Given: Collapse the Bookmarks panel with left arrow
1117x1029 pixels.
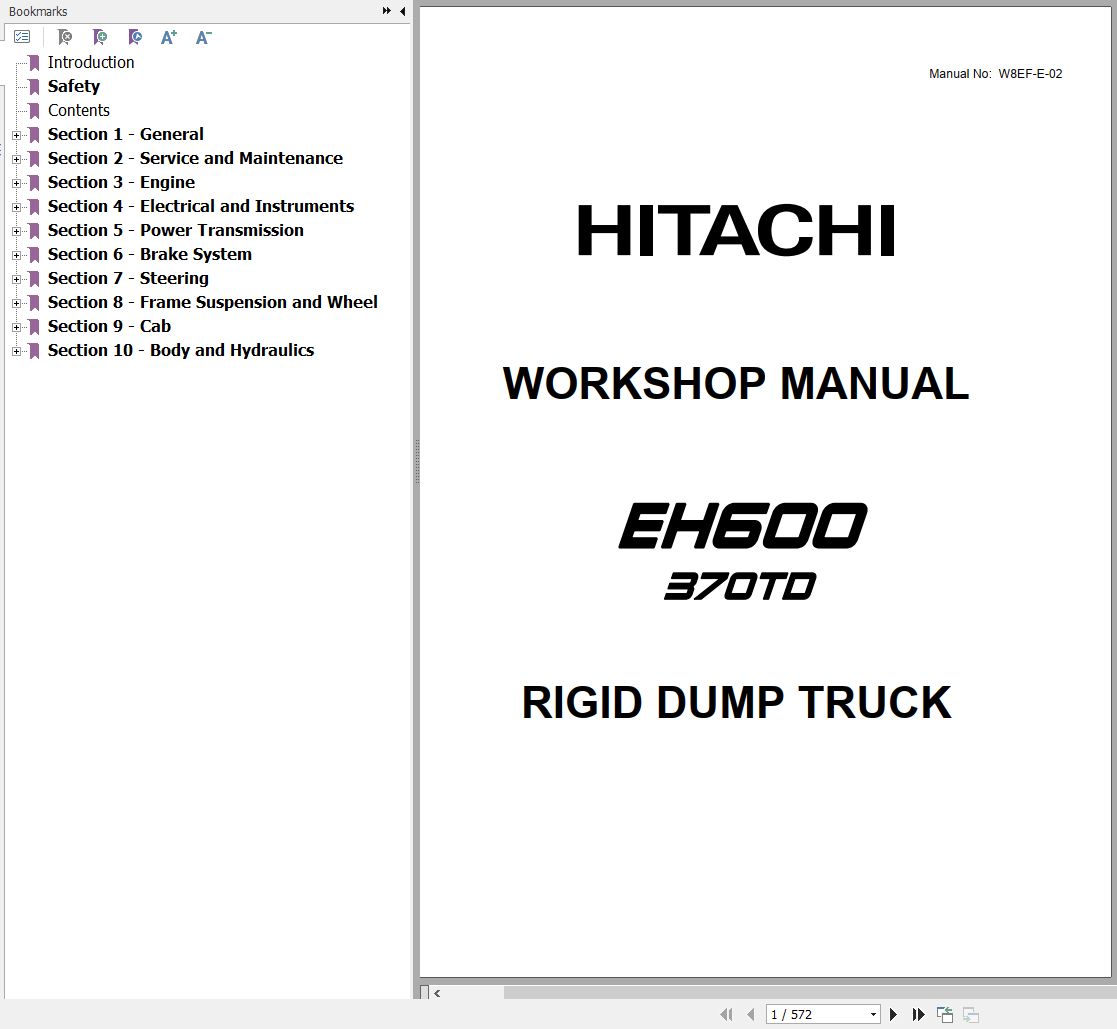Looking at the screenshot, I should click(x=402, y=11).
